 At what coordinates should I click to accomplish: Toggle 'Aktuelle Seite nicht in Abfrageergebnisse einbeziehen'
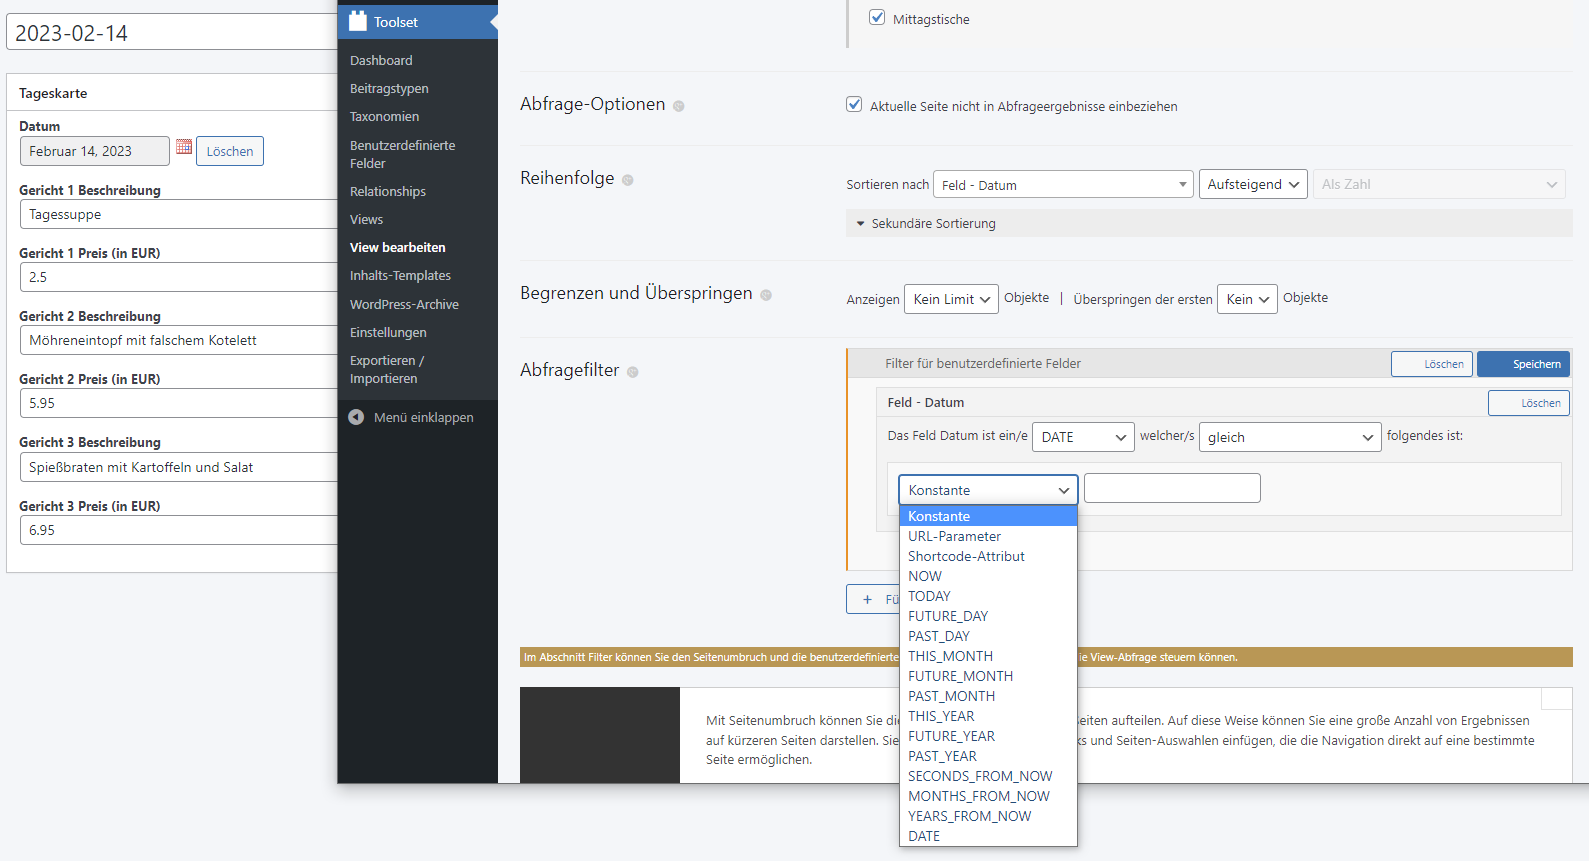click(854, 104)
